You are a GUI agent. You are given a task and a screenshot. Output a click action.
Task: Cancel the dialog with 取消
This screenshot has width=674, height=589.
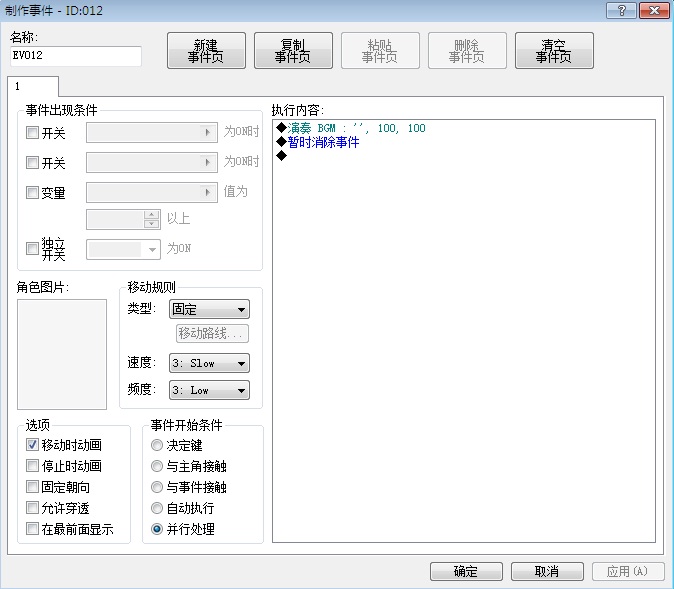547,571
